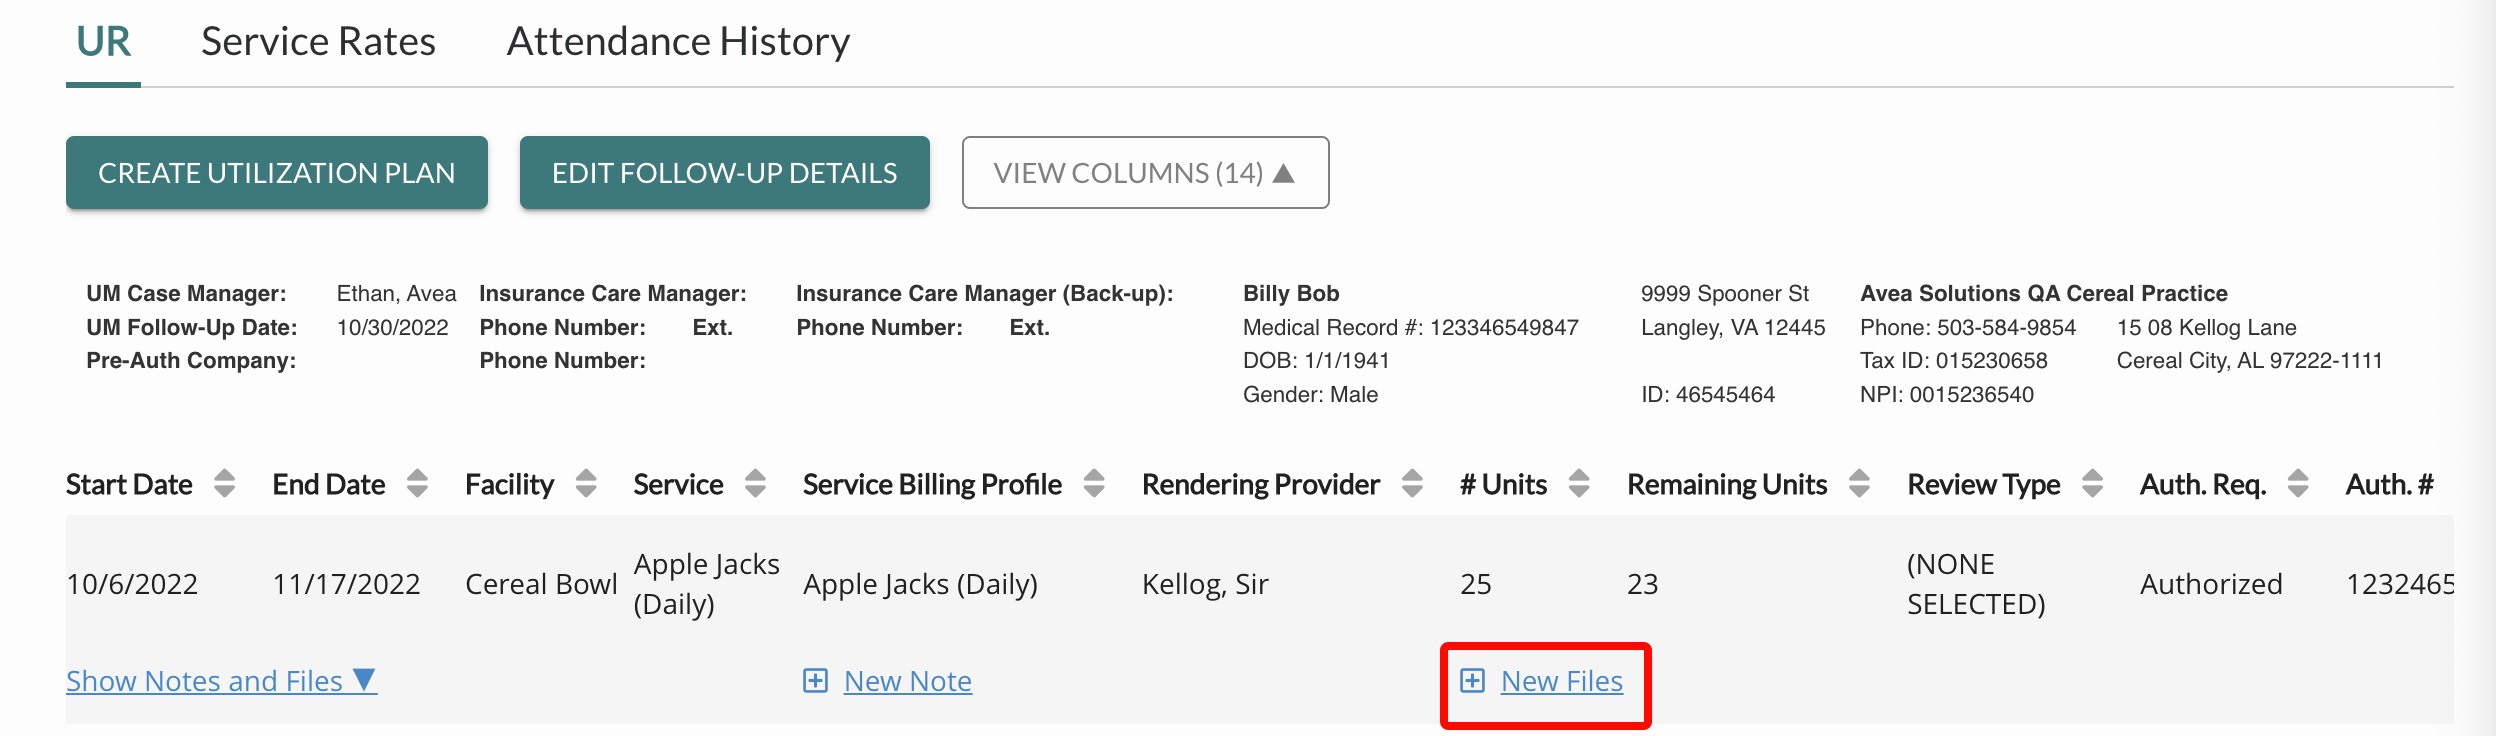Switch to the UR tab

103,42
